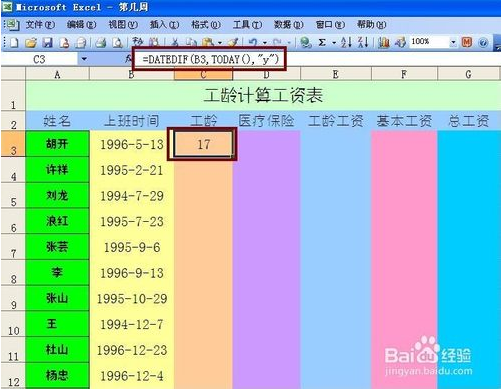Select column F header
This screenshot has width=501, height=389.
click(x=404, y=74)
